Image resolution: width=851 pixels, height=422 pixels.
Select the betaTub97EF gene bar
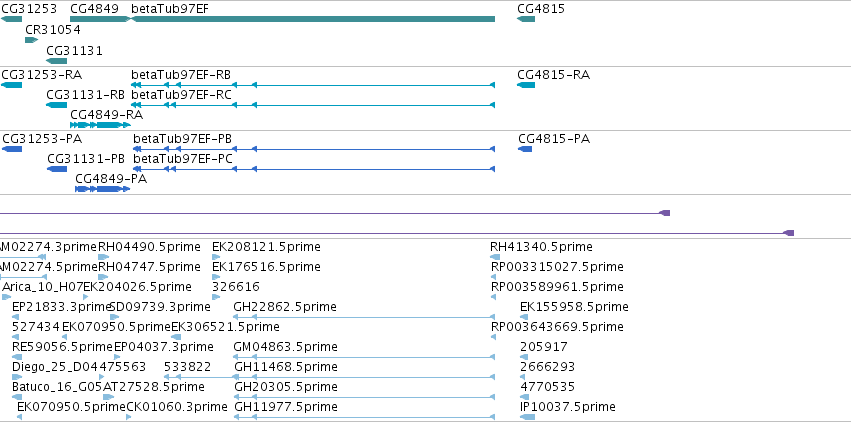click(x=313, y=19)
